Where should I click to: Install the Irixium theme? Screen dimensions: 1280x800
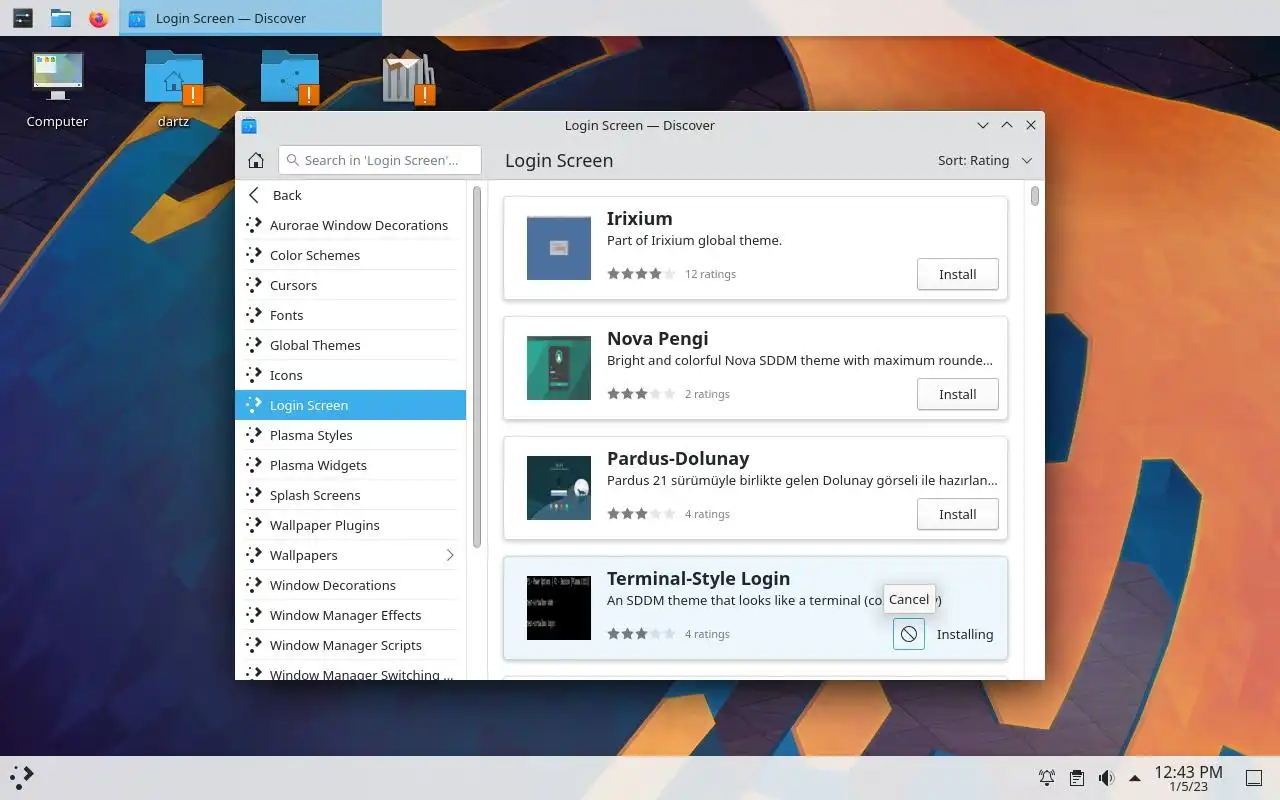point(957,274)
